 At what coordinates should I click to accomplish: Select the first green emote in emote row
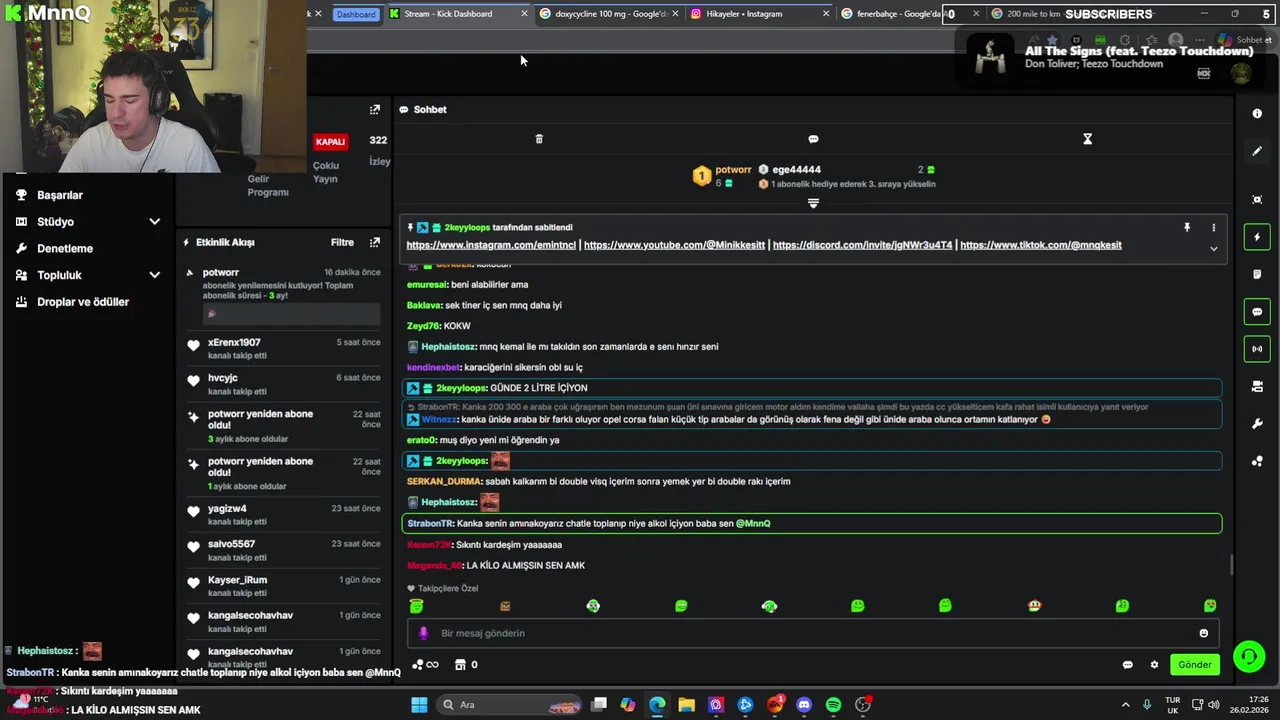[416, 606]
